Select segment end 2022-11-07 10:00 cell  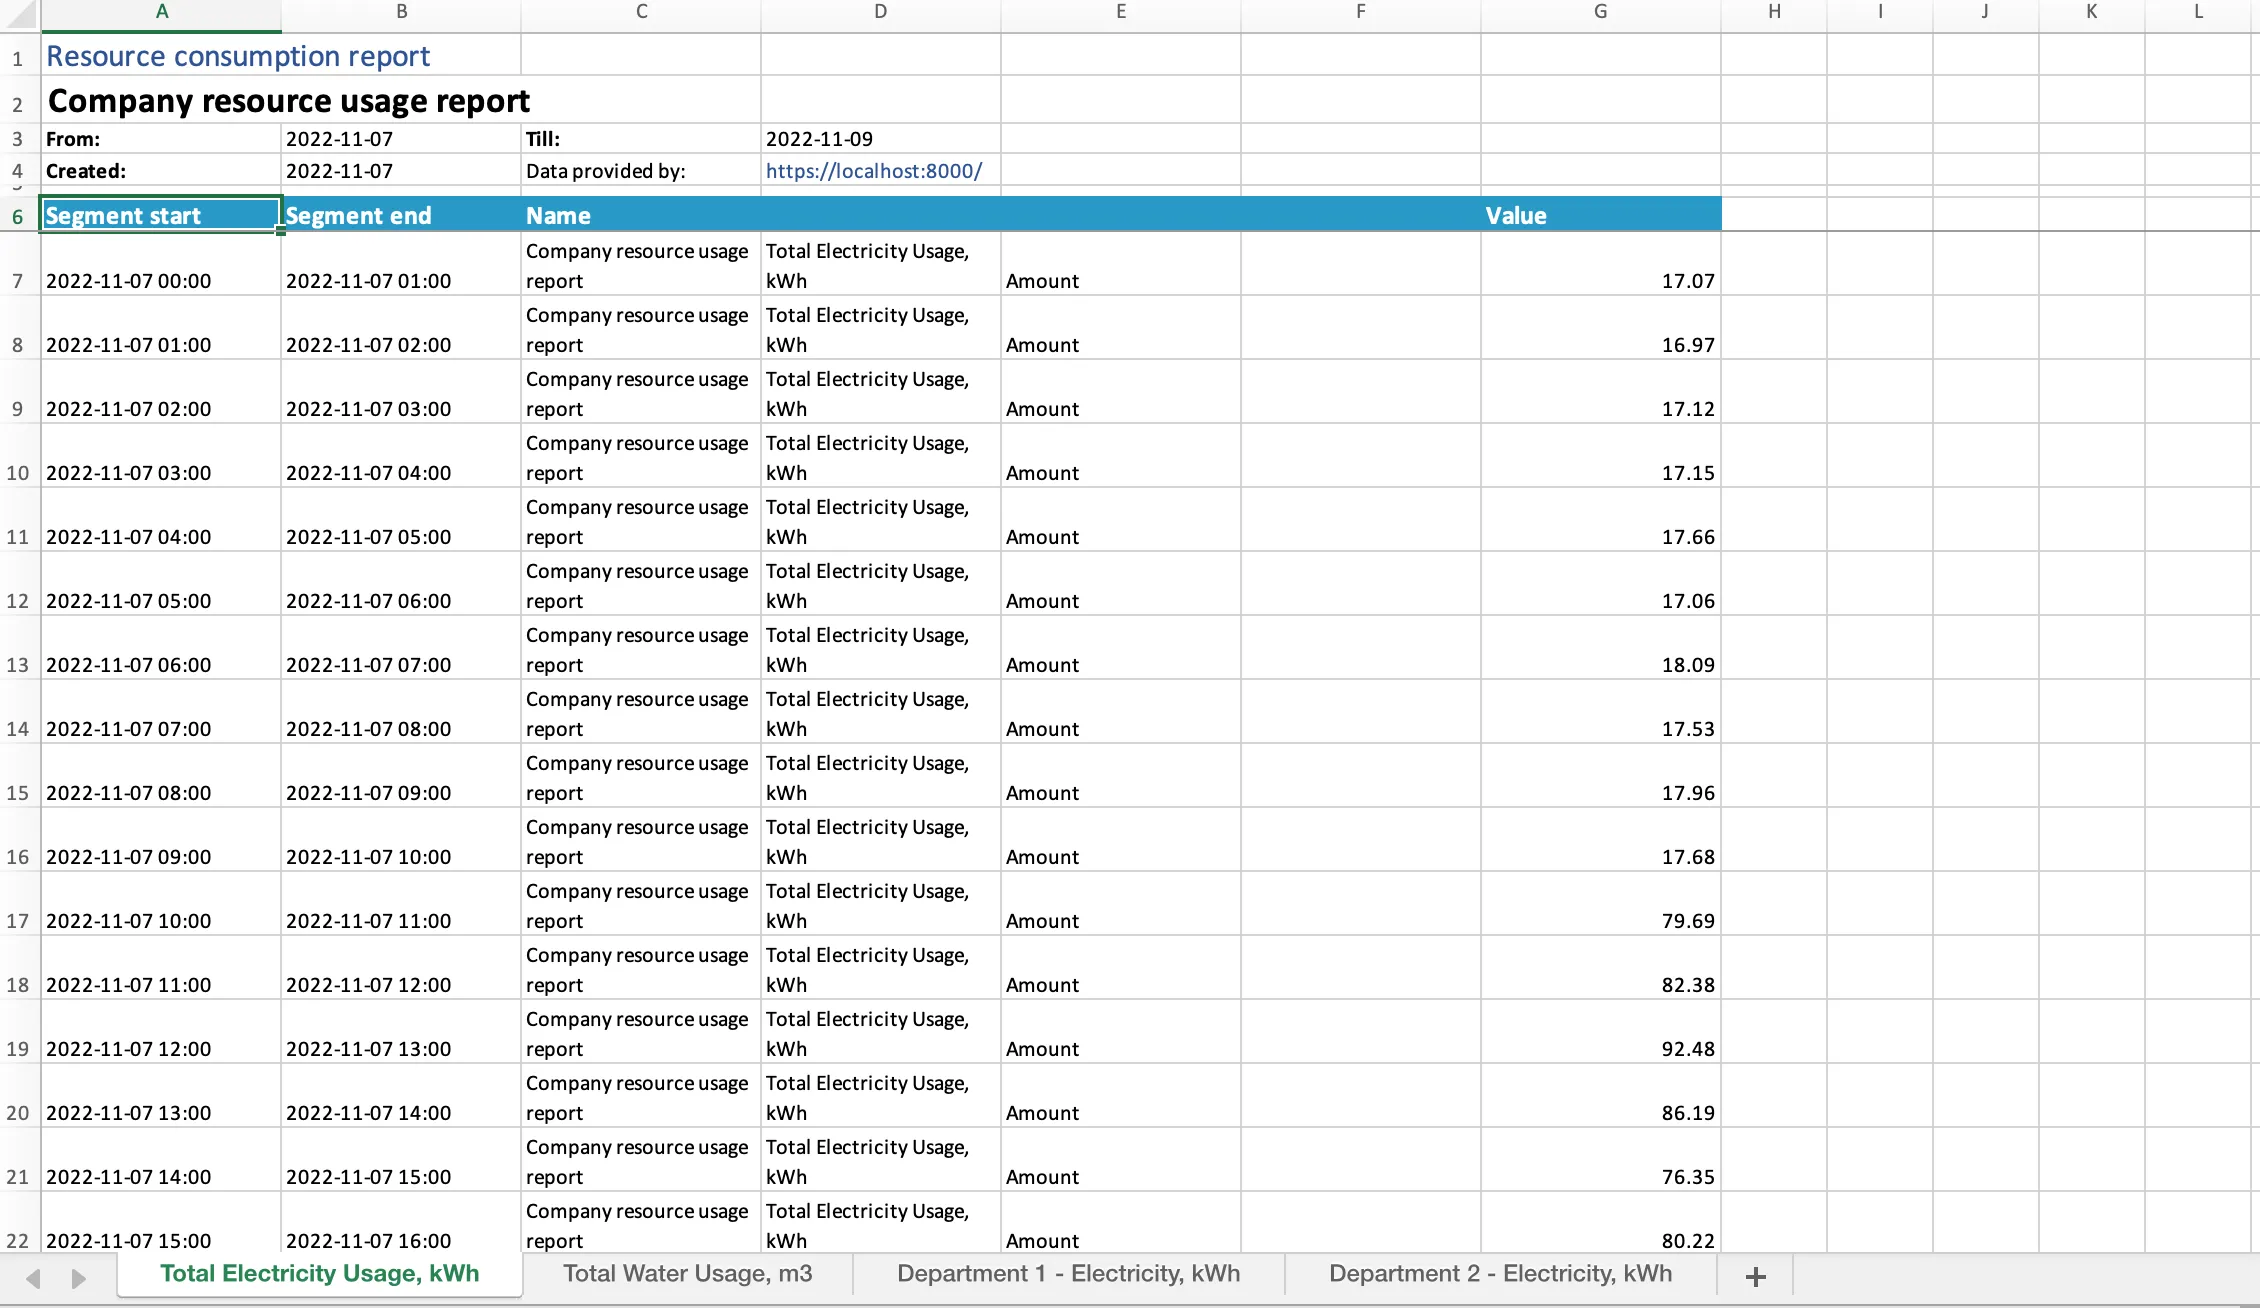(x=401, y=841)
